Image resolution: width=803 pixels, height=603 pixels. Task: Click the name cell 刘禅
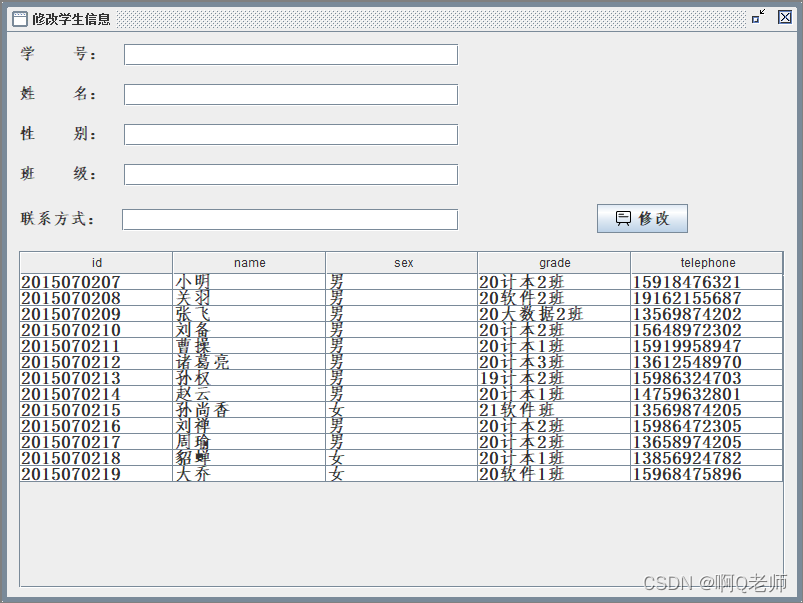(x=249, y=426)
